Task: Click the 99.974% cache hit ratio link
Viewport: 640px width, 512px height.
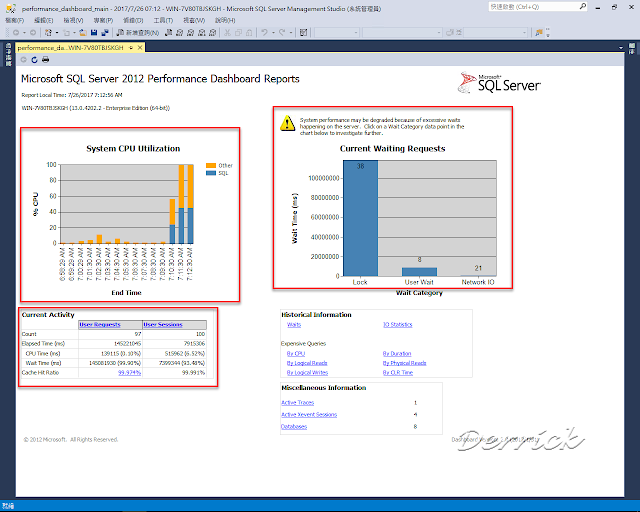Action: pyautogui.click(x=129, y=373)
